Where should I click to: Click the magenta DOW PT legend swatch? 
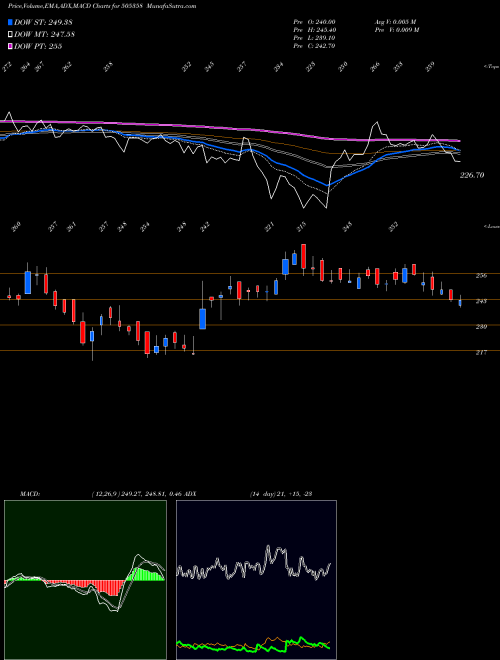[10, 46]
